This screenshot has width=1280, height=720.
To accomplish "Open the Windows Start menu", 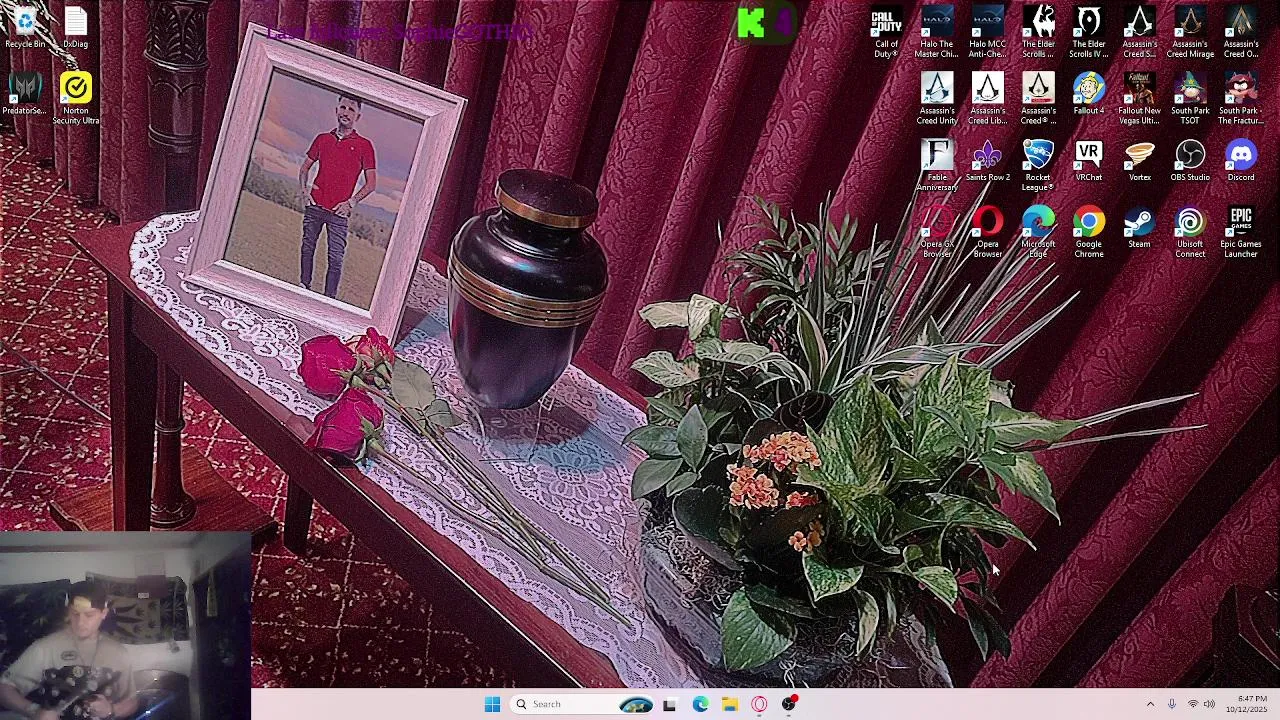I will tap(492, 704).
